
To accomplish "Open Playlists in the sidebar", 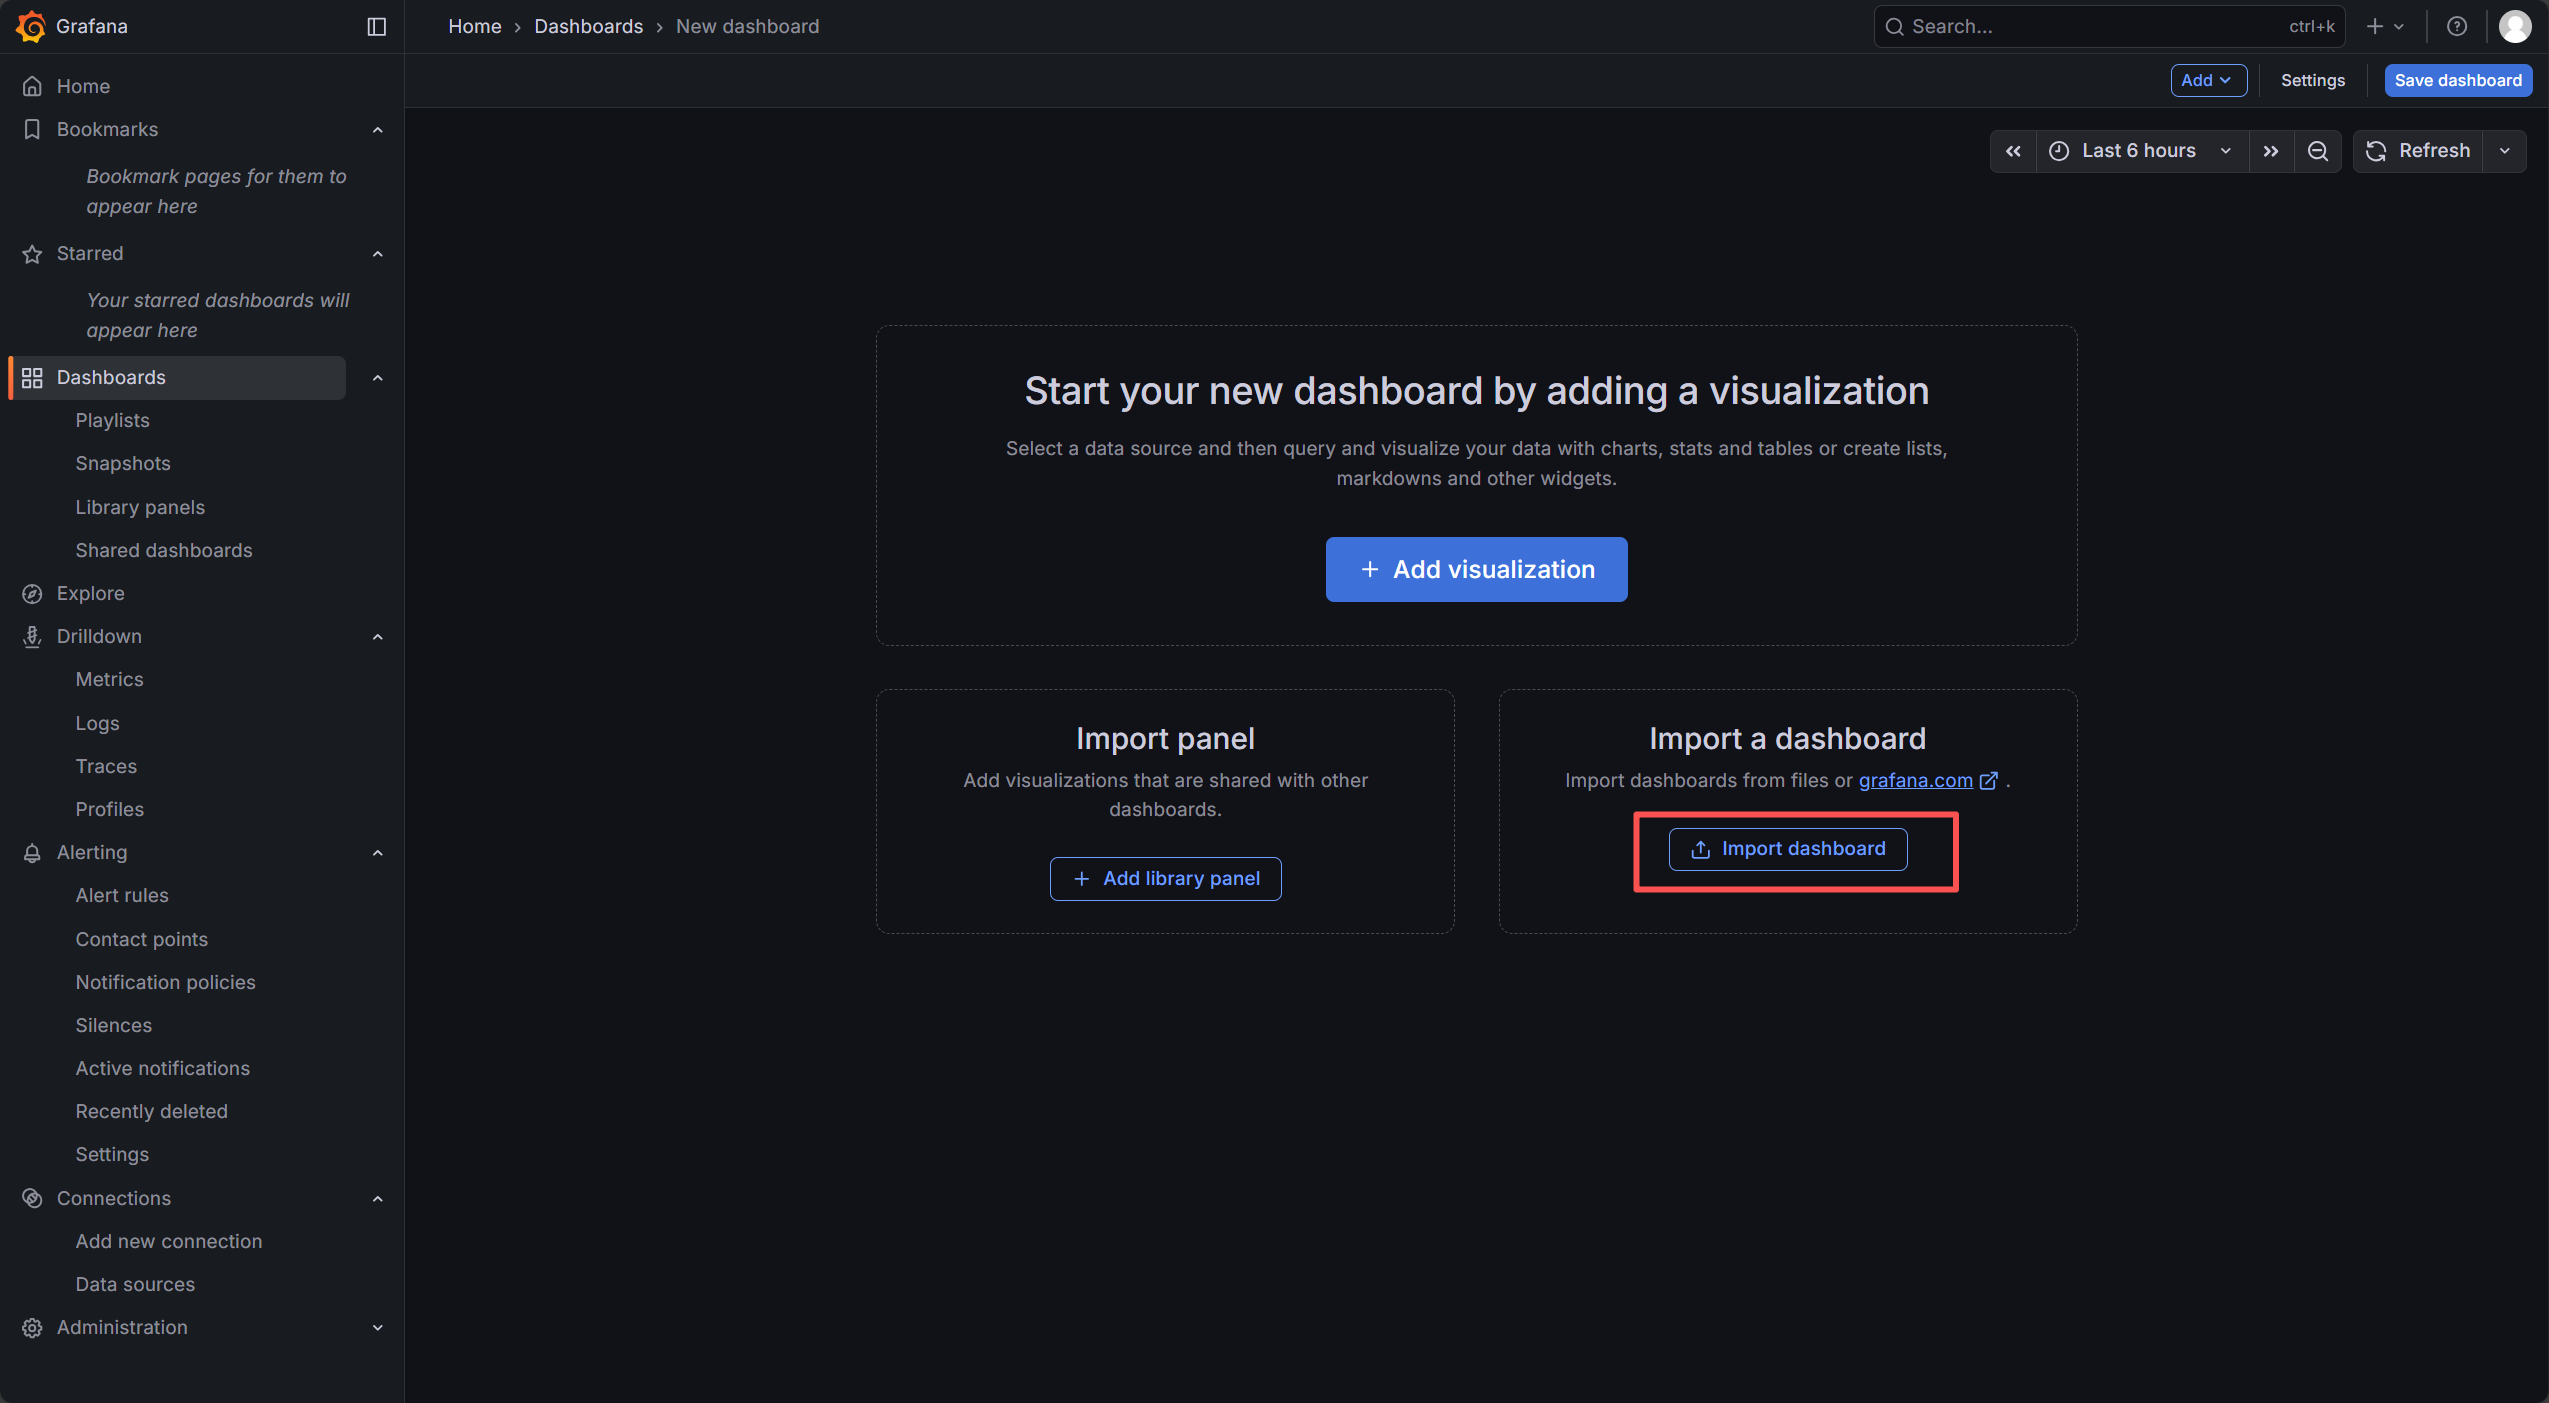I will (112, 420).
